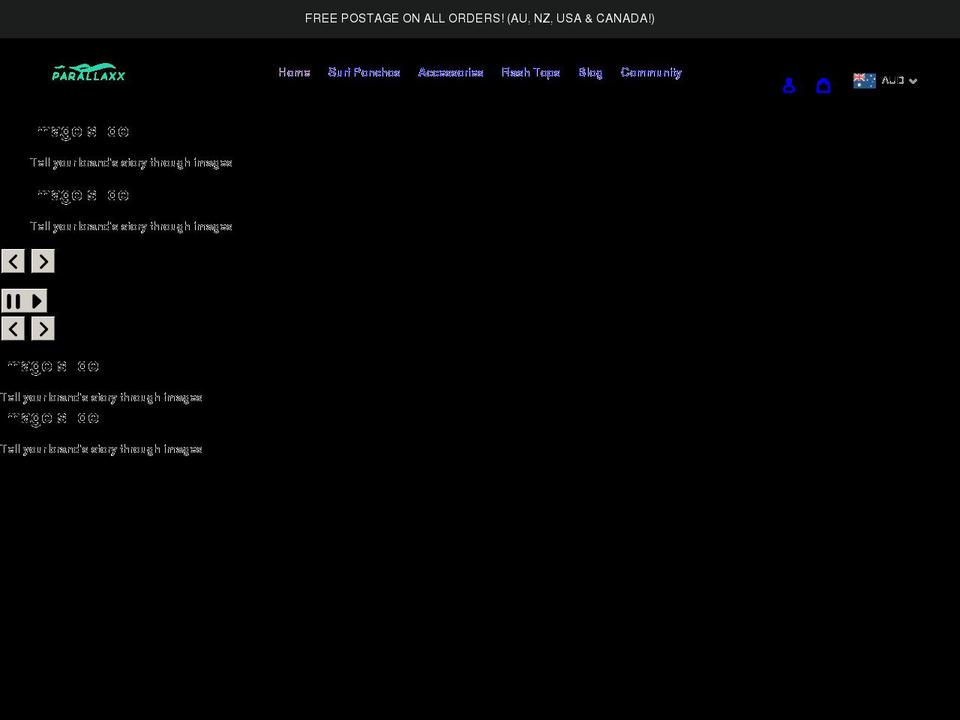
Task: Click the upper slideshow next arrow
Action: coord(42,260)
